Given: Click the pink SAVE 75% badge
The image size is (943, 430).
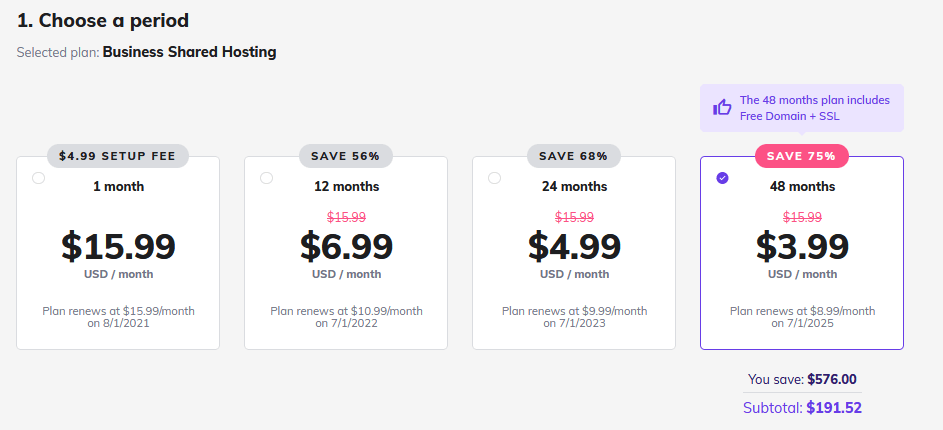Looking at the screenshot, I should pos(802,156).
